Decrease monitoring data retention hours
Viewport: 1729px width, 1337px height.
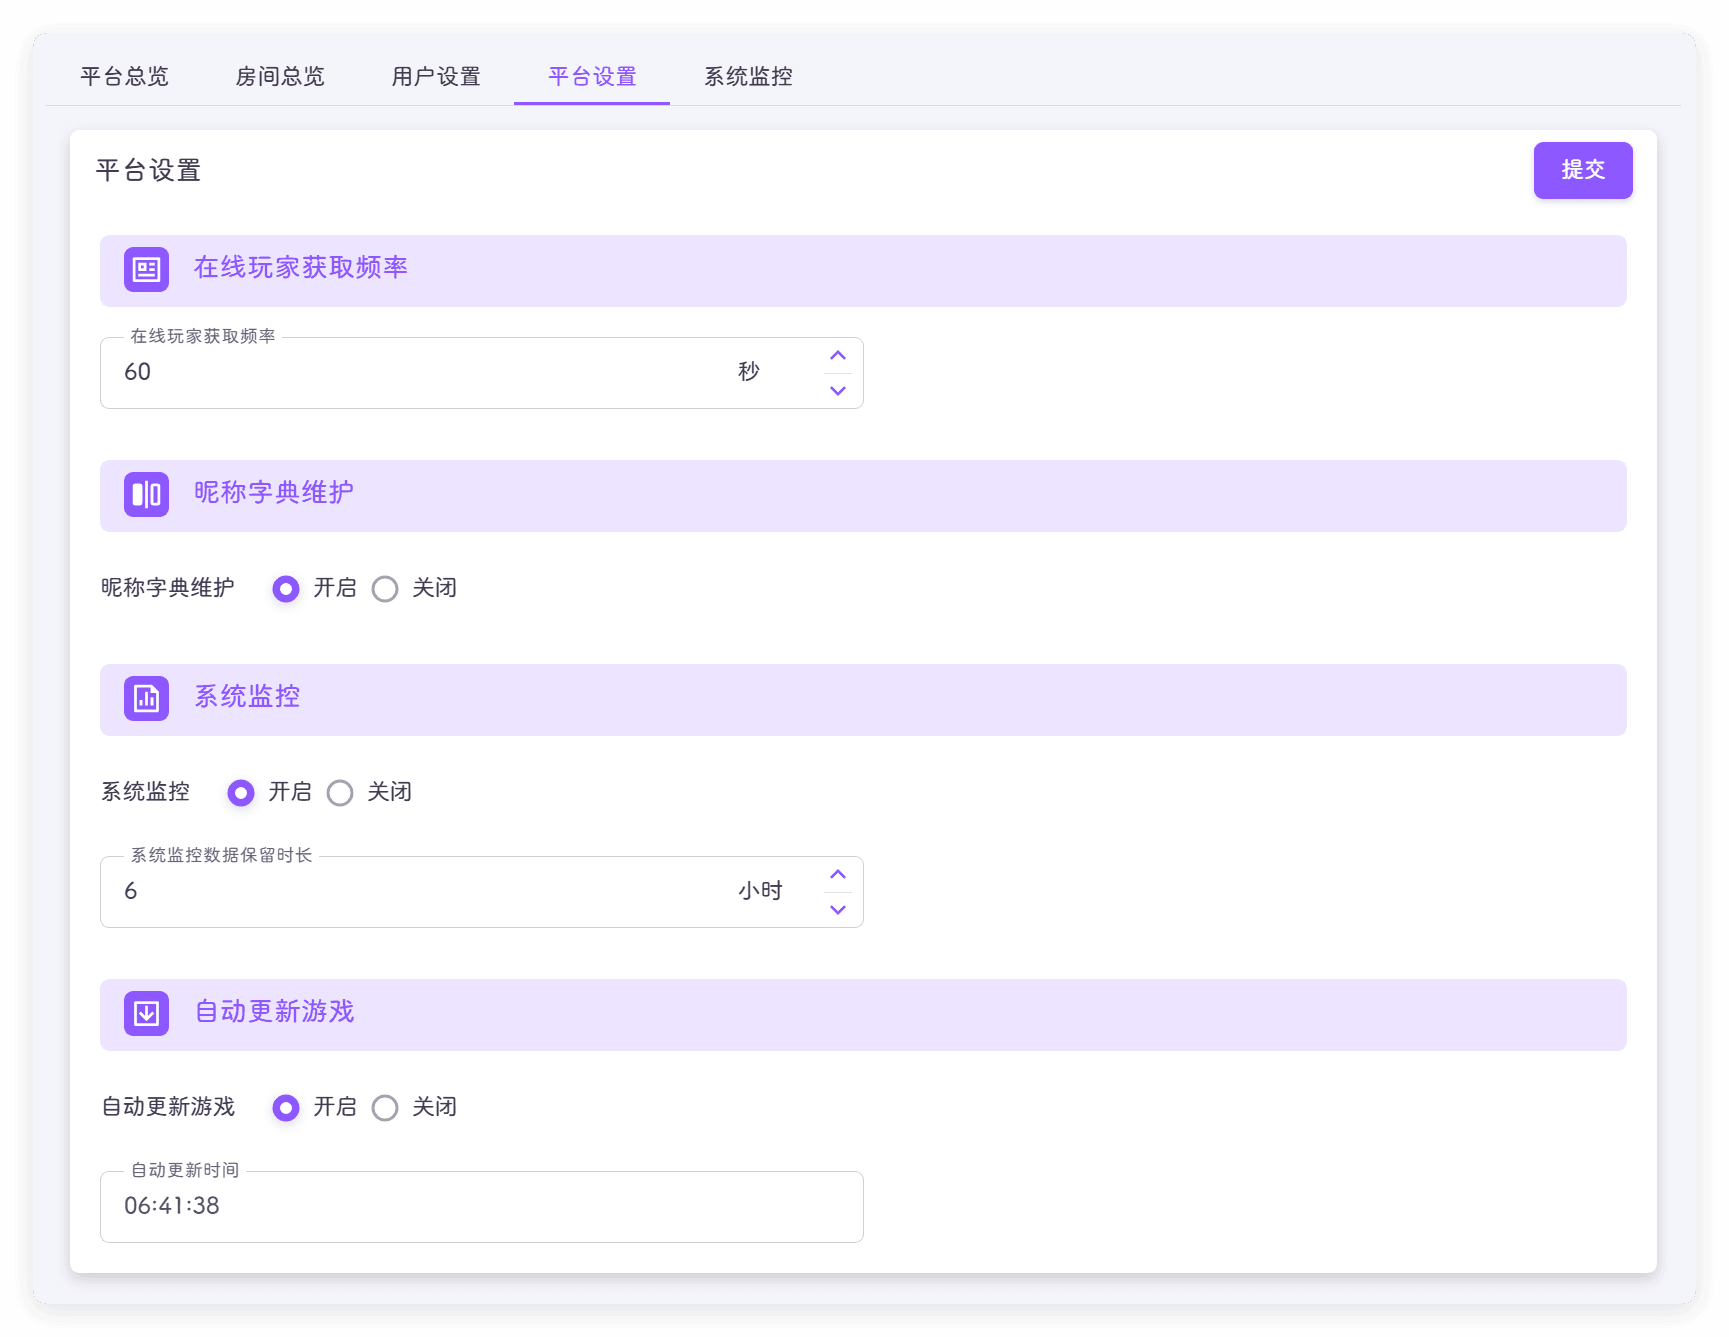point(838,910)
